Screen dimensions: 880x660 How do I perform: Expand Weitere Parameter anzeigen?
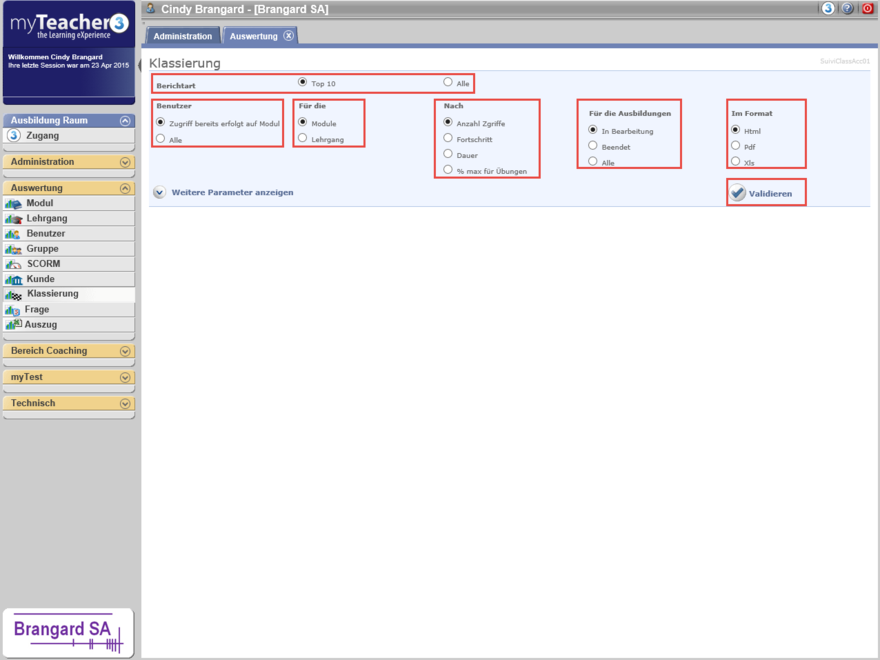tap(160, 192)
